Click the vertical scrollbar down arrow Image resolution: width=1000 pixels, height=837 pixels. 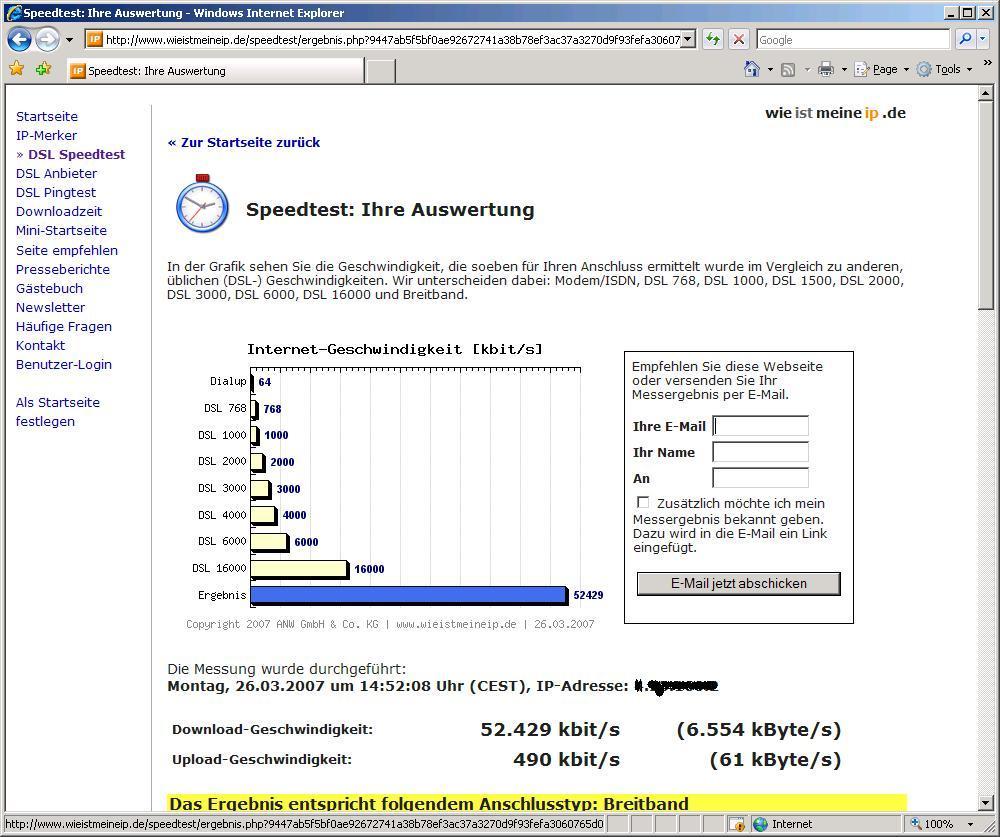pos(985,803)
